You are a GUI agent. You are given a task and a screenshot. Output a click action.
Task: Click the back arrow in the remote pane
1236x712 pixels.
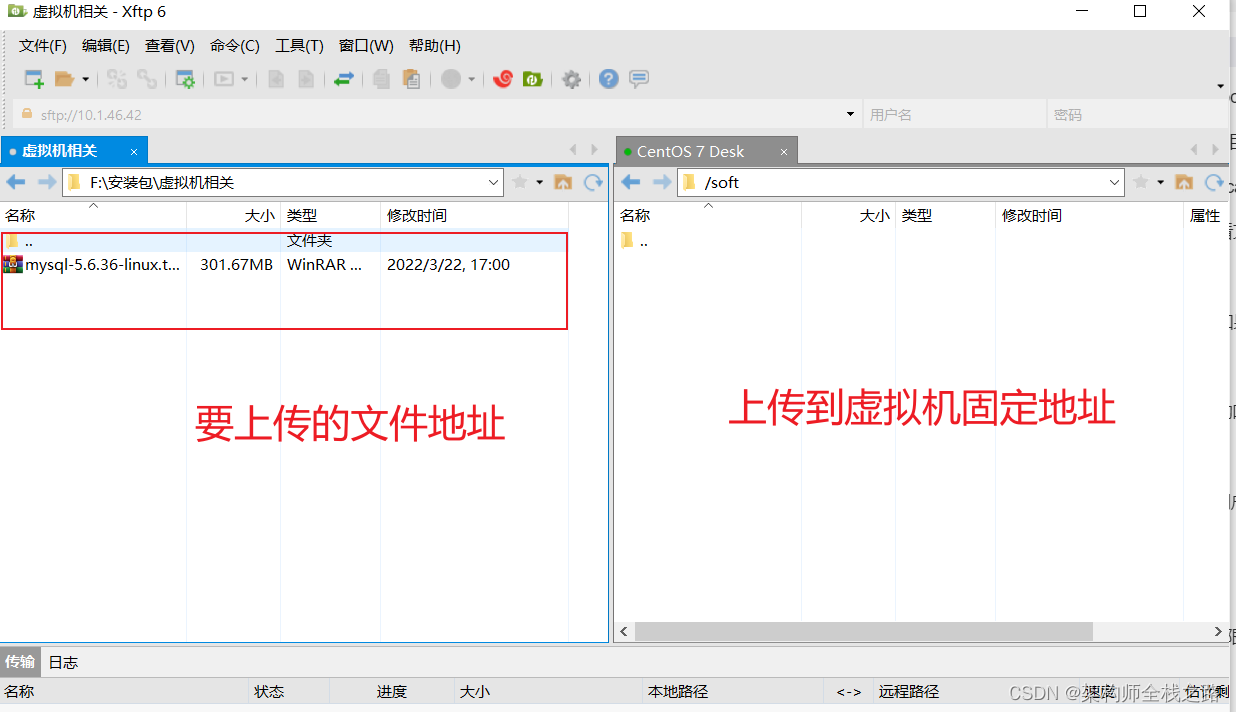click(x=630, y=182)
